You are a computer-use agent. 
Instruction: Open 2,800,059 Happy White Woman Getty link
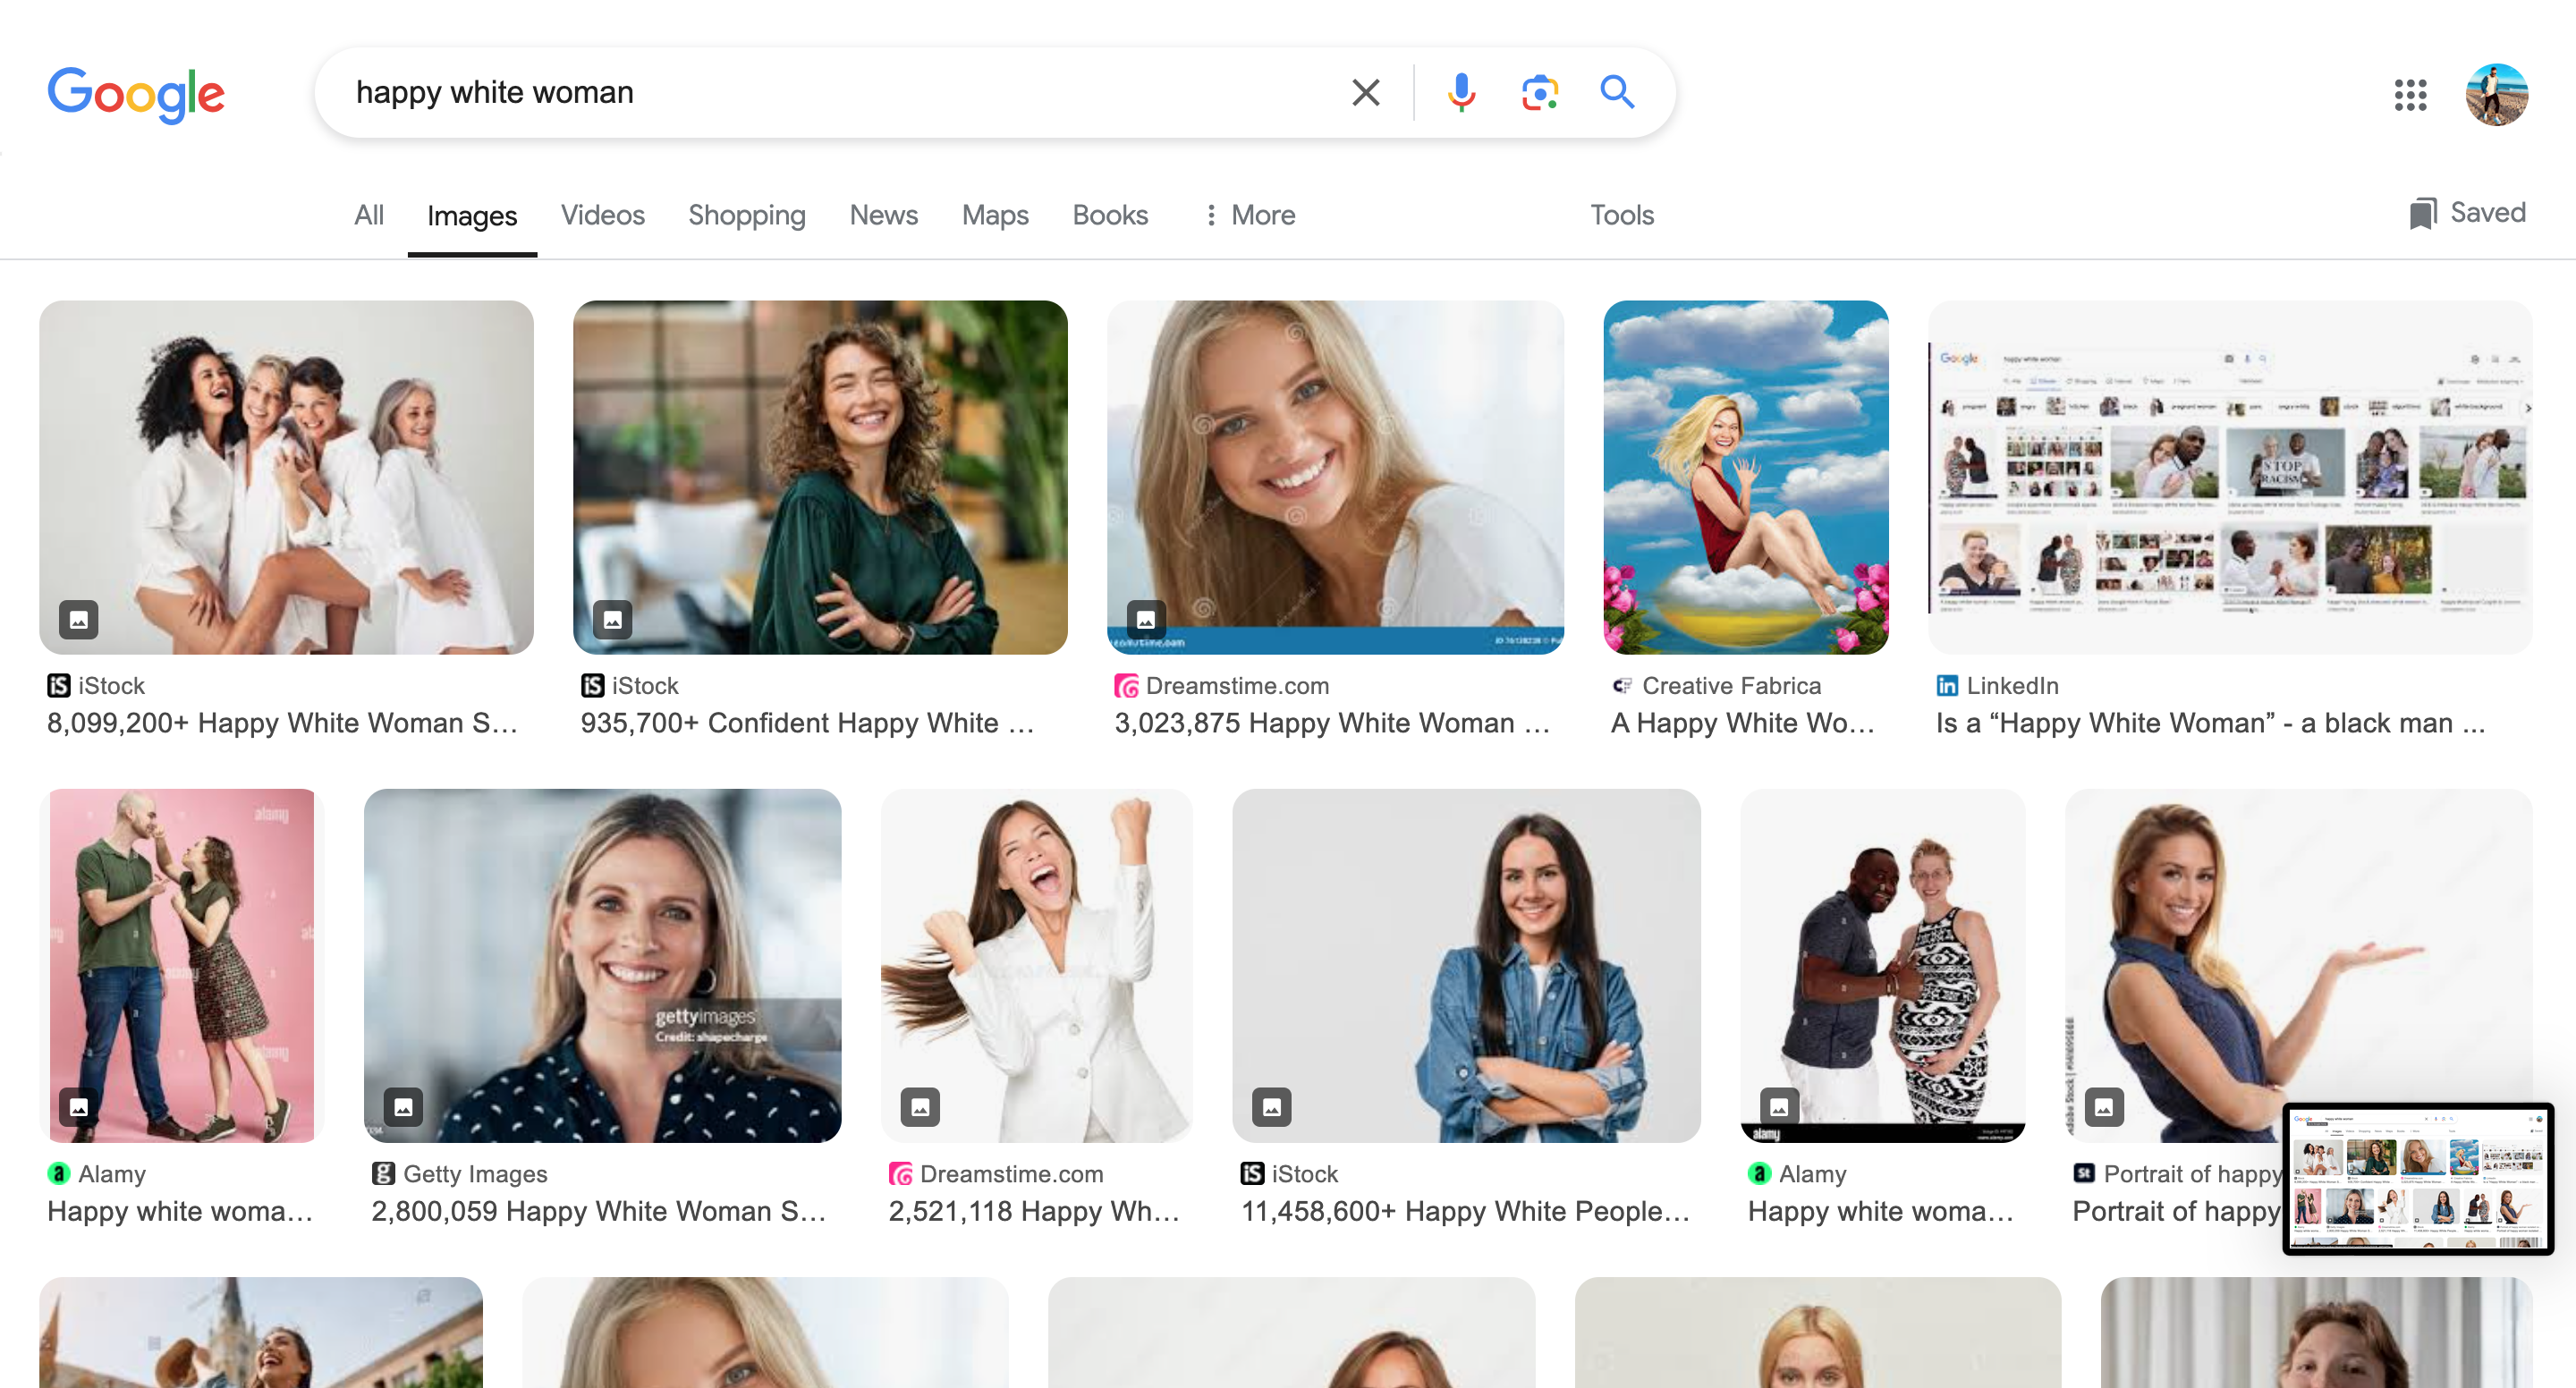click(598, 1211)
